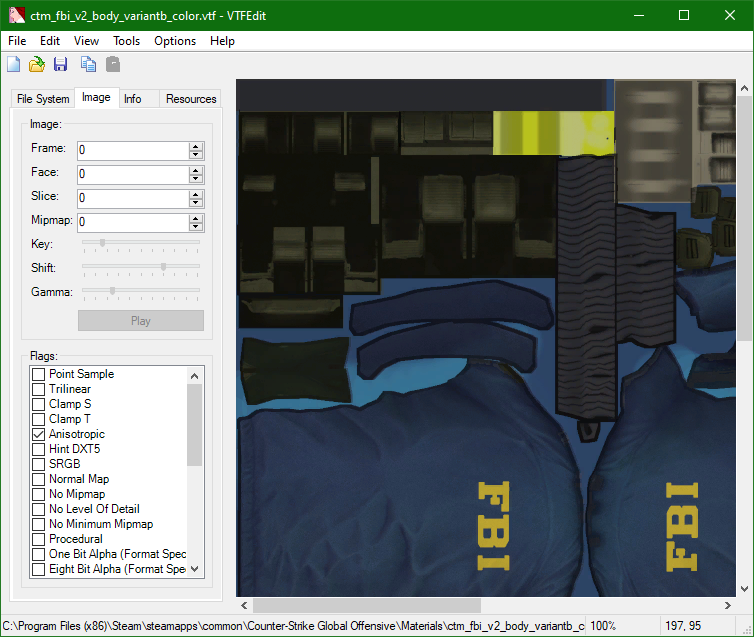
Task: Toggle the SRGB flag checkbox
Action: coord(38,464)
